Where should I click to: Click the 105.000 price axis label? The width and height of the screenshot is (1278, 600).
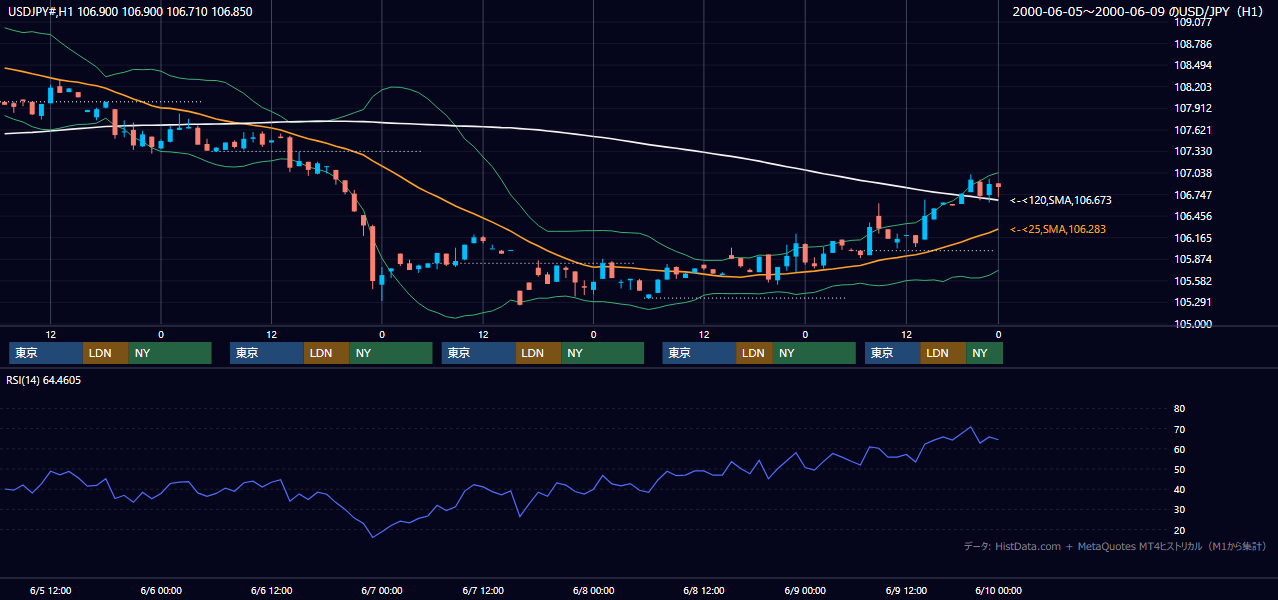[x=1193, y=324]
